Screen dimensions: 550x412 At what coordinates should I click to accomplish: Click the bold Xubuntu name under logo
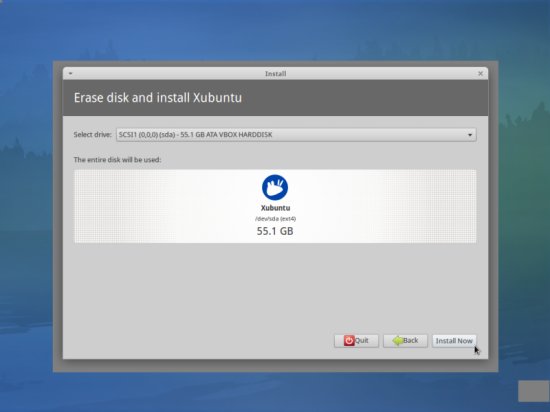coord(275,208)
